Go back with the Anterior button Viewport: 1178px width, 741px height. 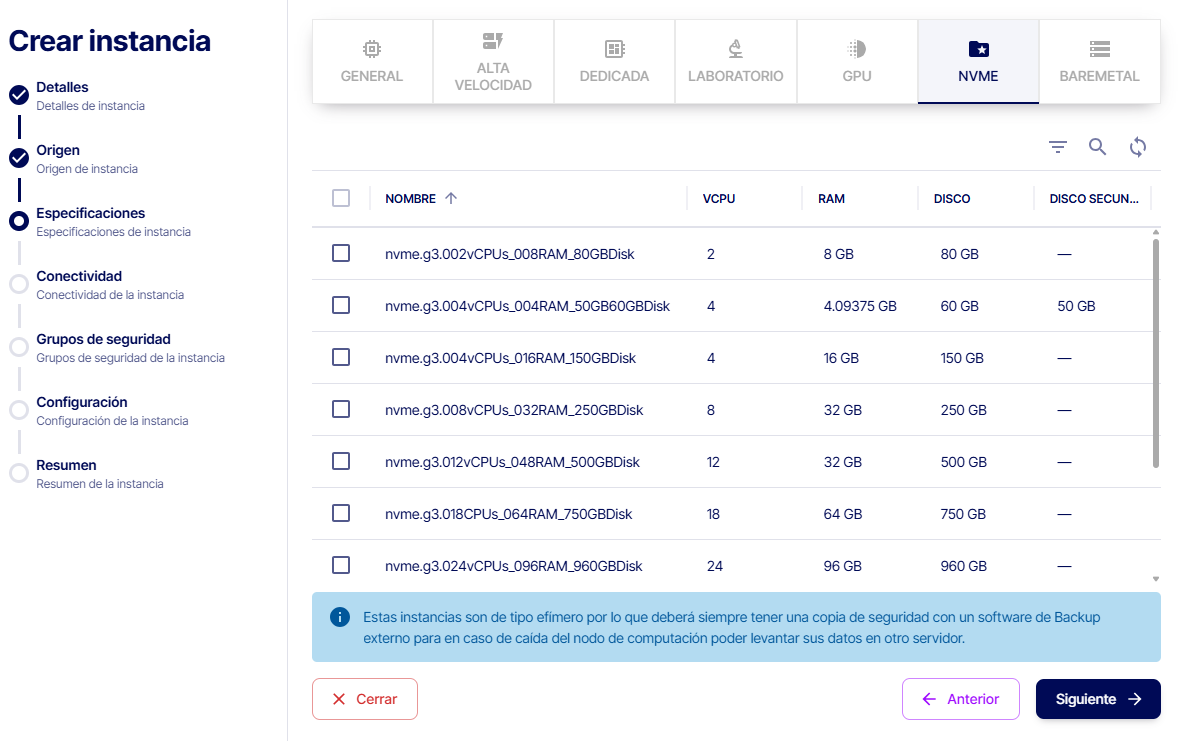click(x=961, y=699)
